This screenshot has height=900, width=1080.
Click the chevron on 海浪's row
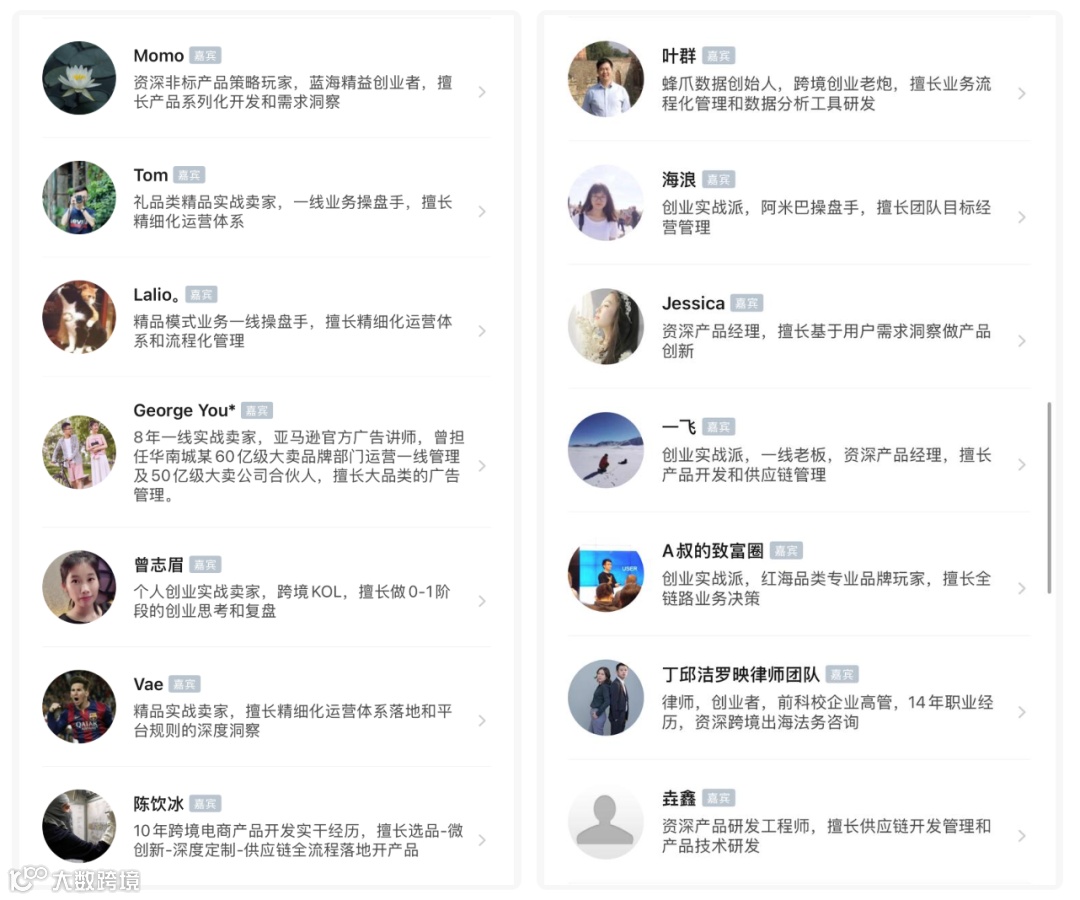point(1021,217)
